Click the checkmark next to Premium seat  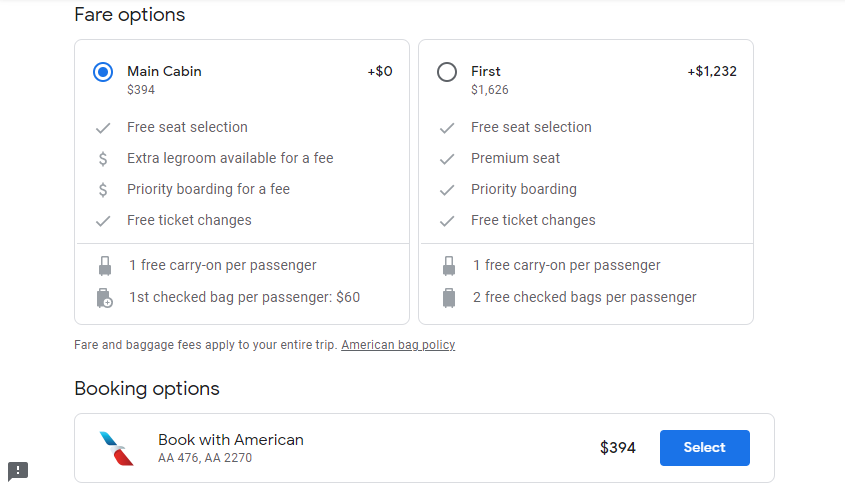447,159
